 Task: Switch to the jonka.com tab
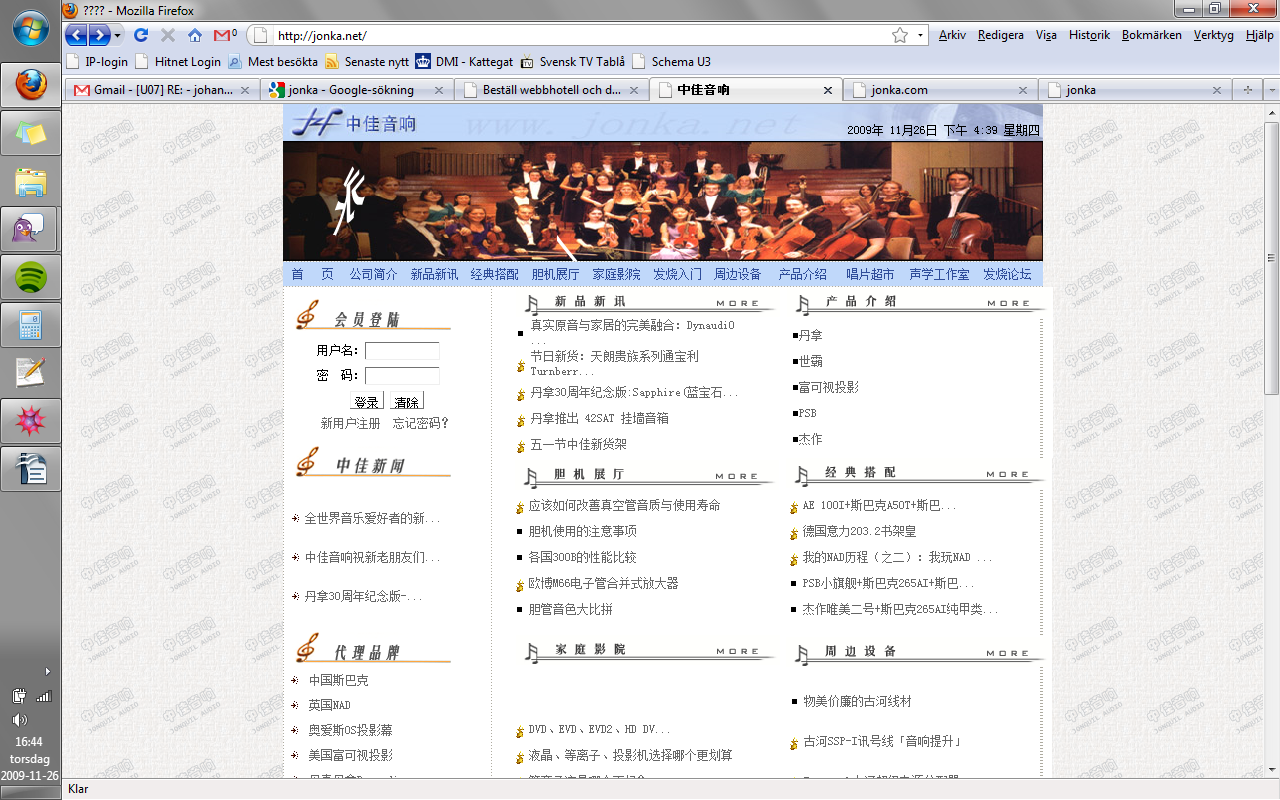pyautogui.click(x=940, y=90)
